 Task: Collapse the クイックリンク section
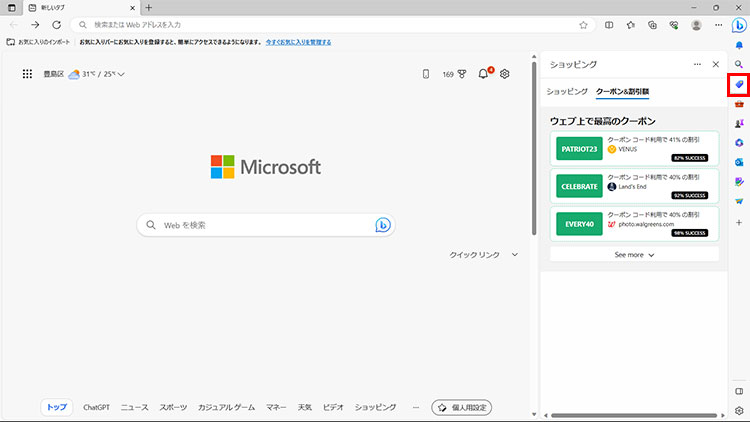click(515, 255)
